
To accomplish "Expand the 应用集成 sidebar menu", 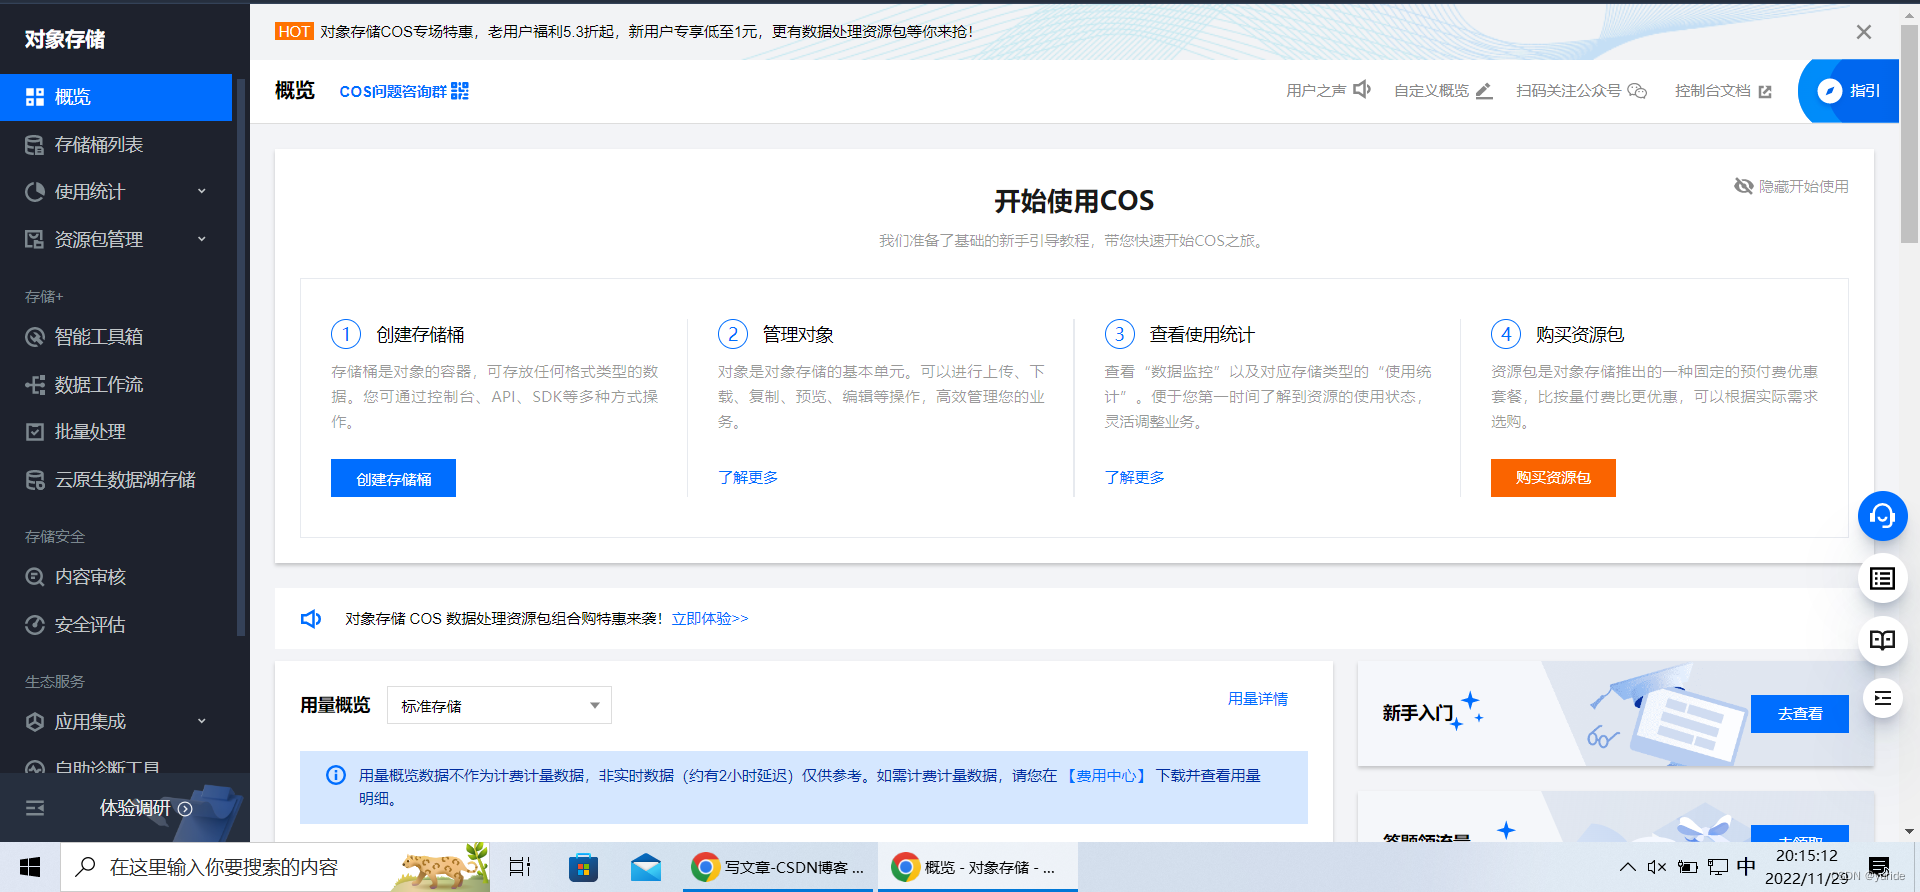I will click(x=116, y=722).
